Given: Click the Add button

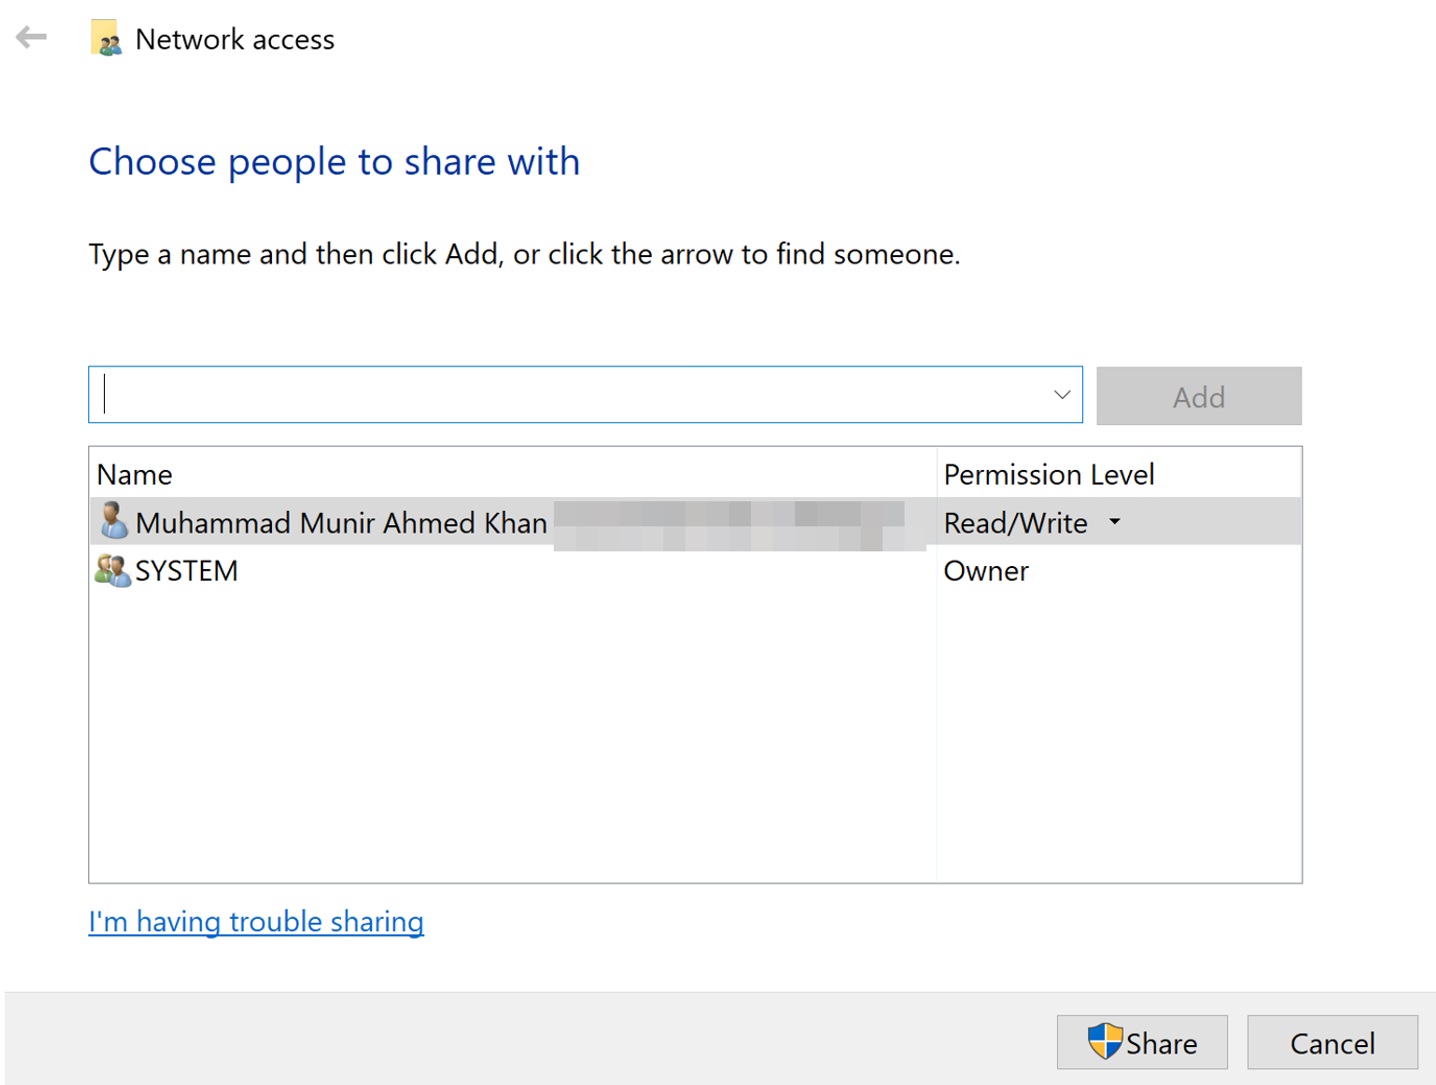Looking at the screenshot, I should [x=1199, y=396].
